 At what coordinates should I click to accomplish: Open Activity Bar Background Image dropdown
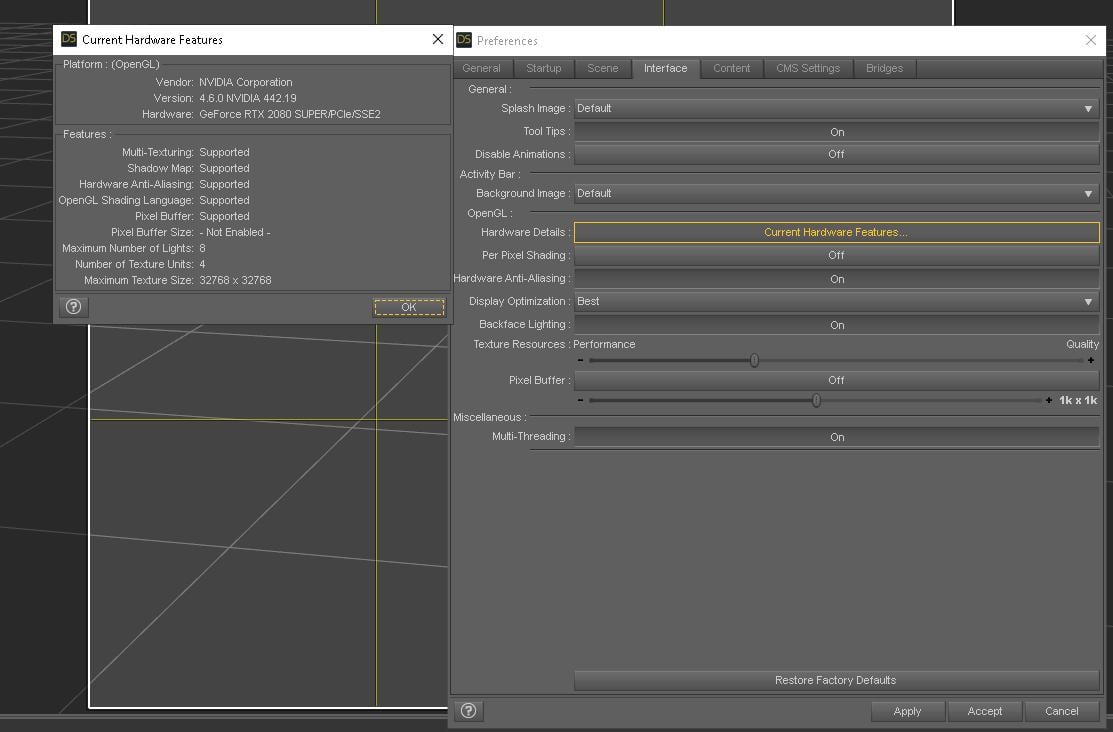click(x=837, y=193)
